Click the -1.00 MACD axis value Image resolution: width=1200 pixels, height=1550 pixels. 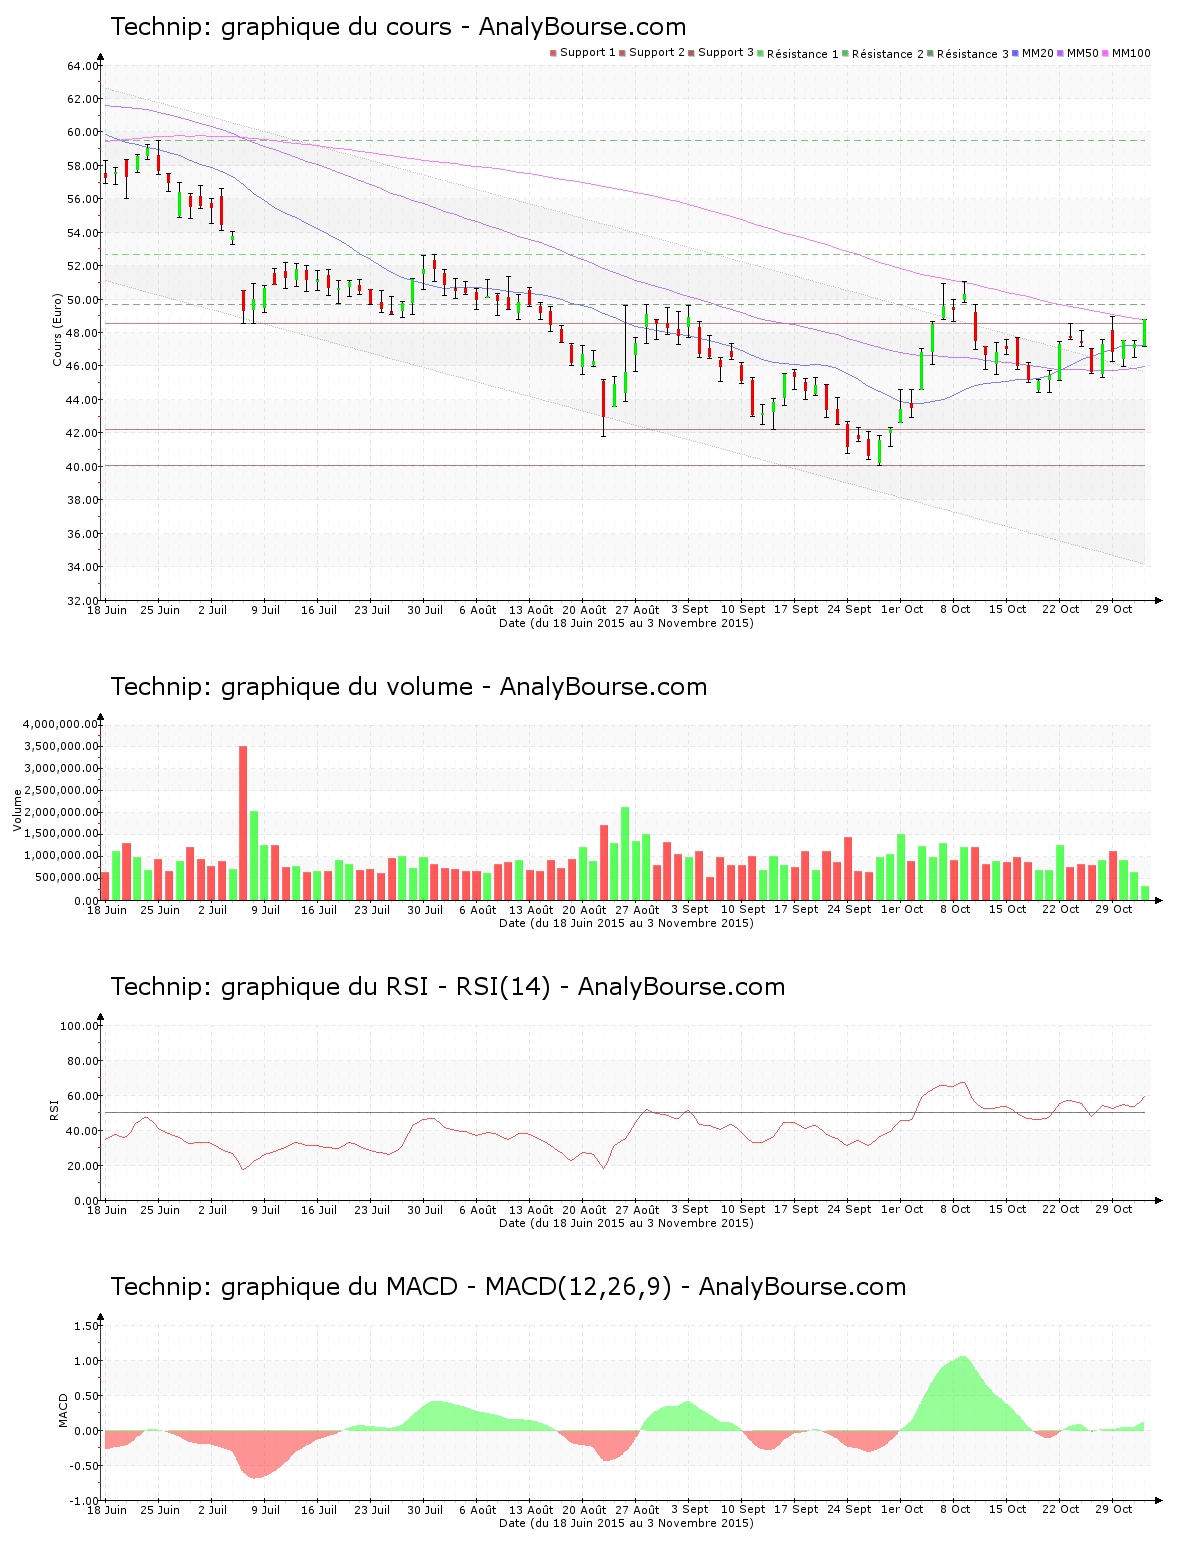[x=84, y=1501]
